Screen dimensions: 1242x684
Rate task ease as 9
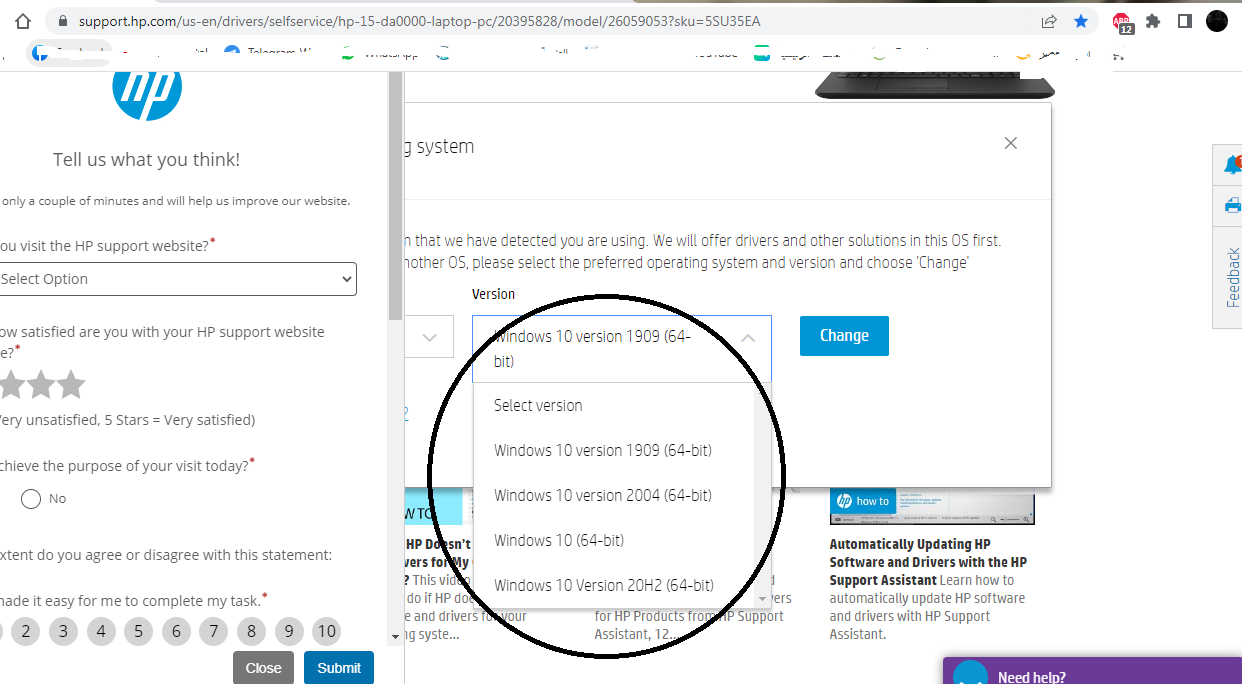[x=289, y=631]
